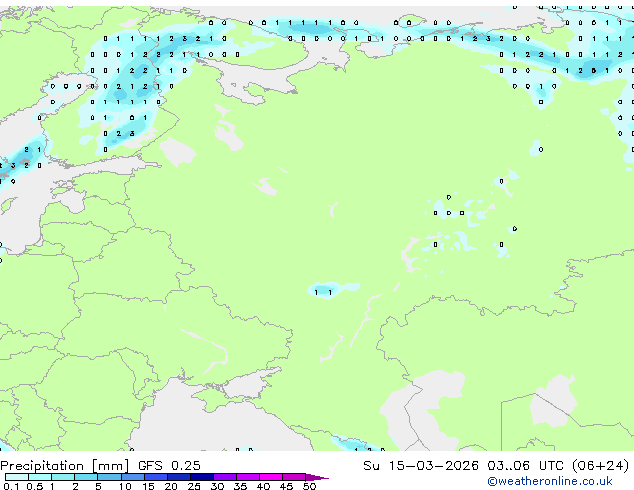Click the legend swatch between 5 and 10
The image size is (634, 490).
(x=109, y=477)
